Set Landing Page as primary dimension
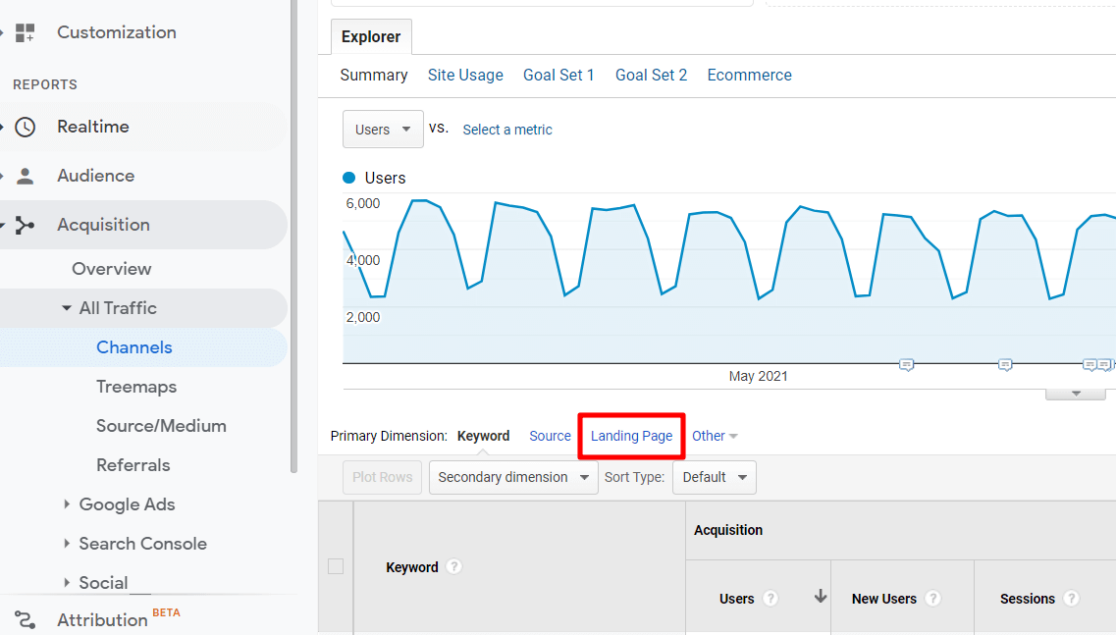Image resolution: width=1116 pixels, height=635 pixels. (x=630, y=436)
